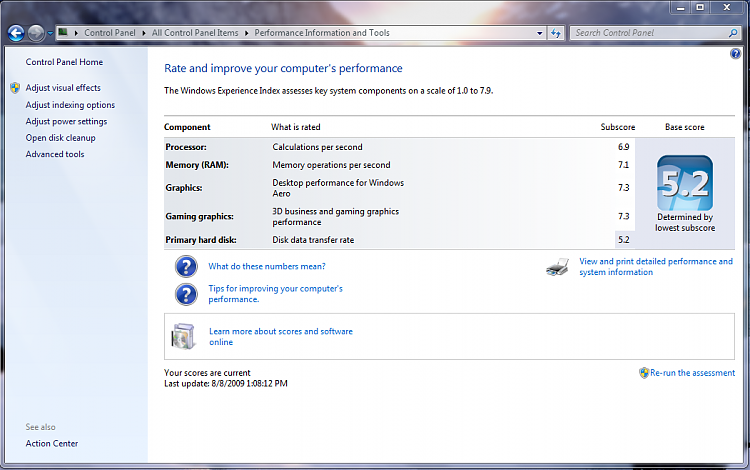Select the Graphics row label
This screenshot has height=470, width=750.
184,188
